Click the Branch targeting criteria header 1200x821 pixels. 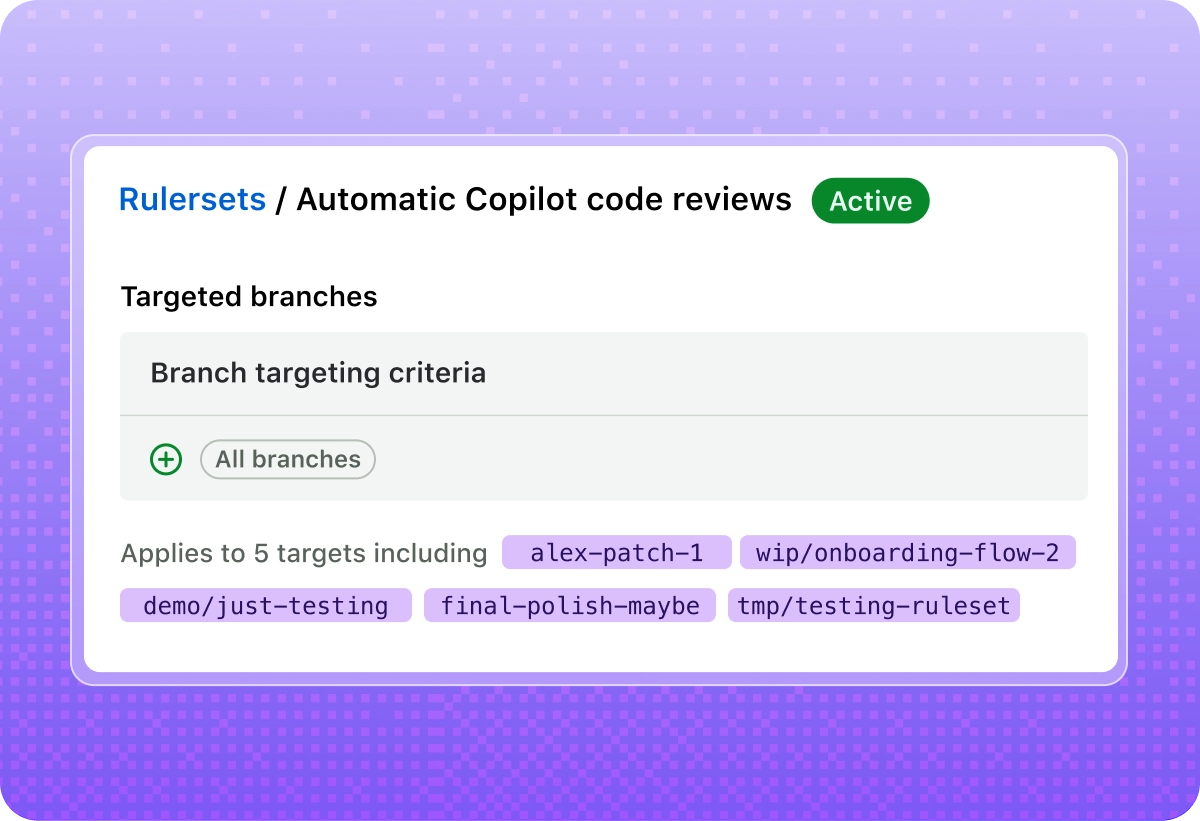tap(318, 373)
